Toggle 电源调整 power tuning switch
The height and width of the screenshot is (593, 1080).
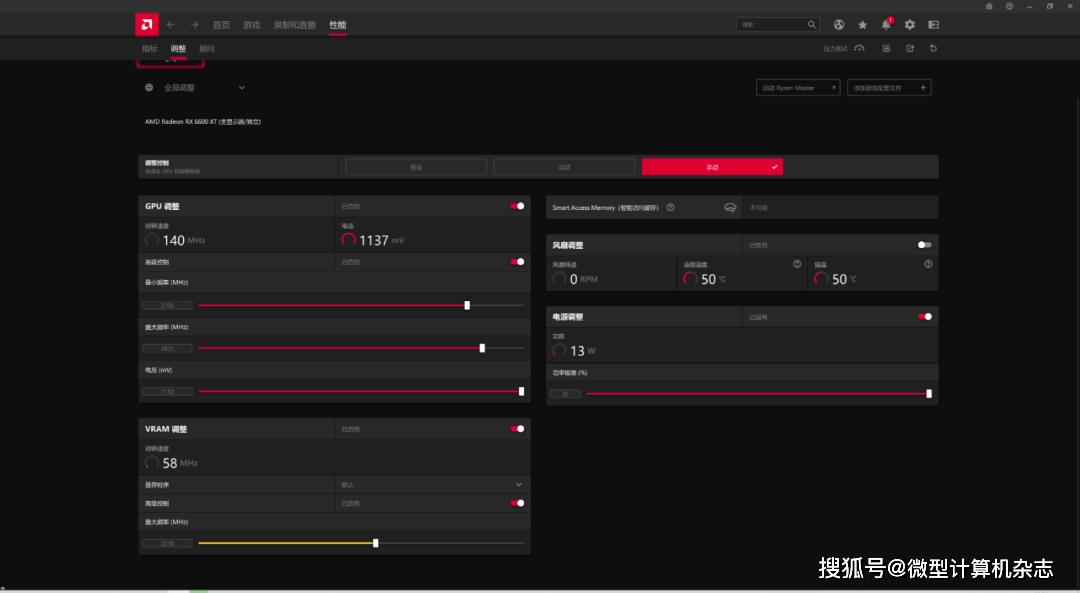coord(924,317)
